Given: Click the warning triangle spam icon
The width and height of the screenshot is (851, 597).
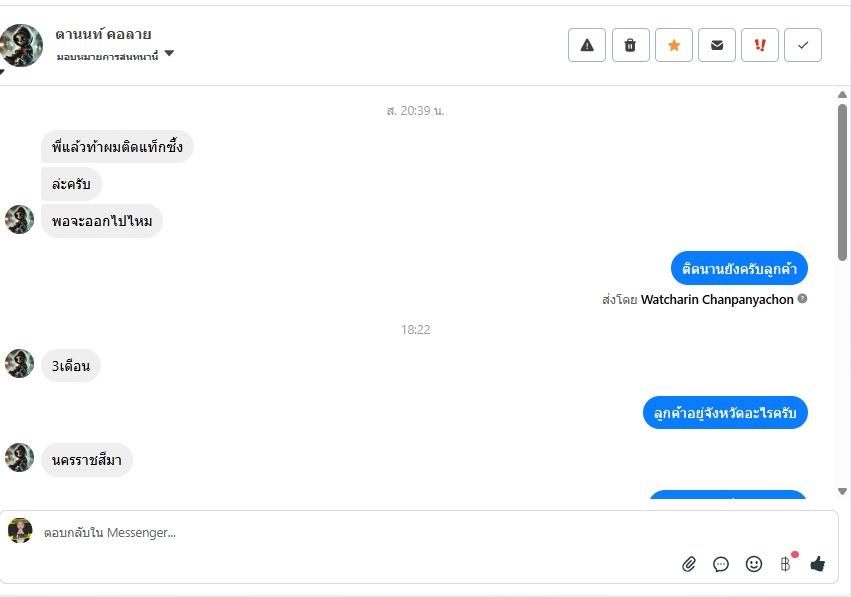Looking at the screenshot, I should 587,45.
